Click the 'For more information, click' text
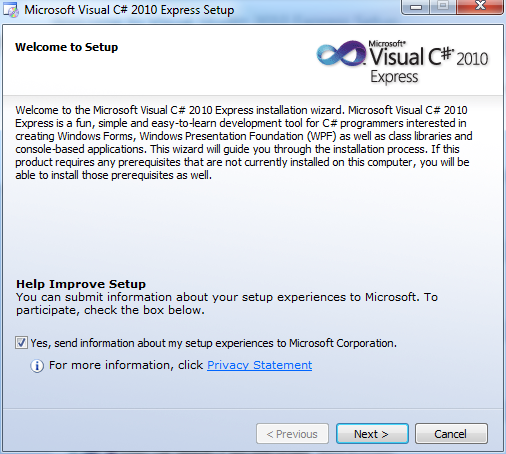The image size is (506, 454). 126,365
